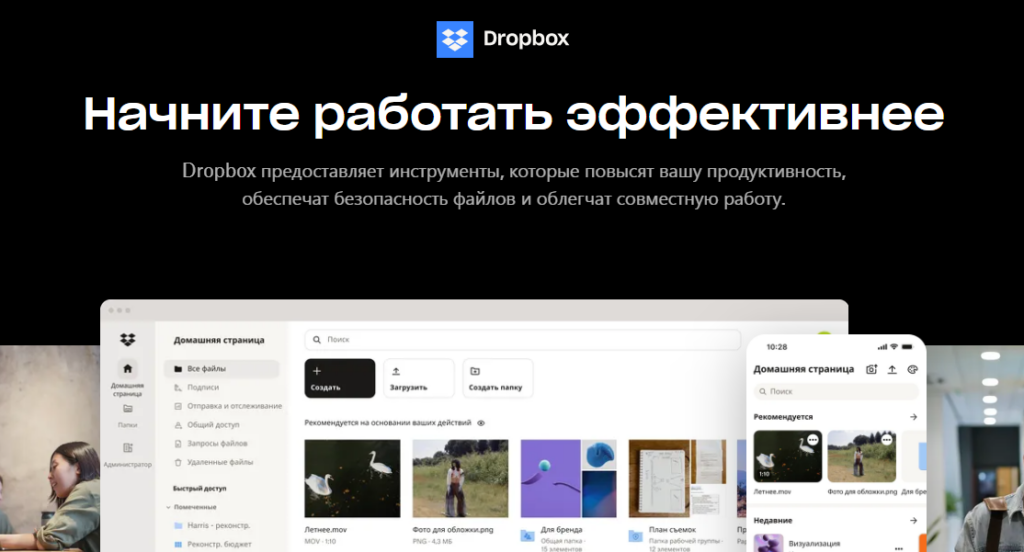Click the signature icon beside Подписи

[x=178, y=387]
